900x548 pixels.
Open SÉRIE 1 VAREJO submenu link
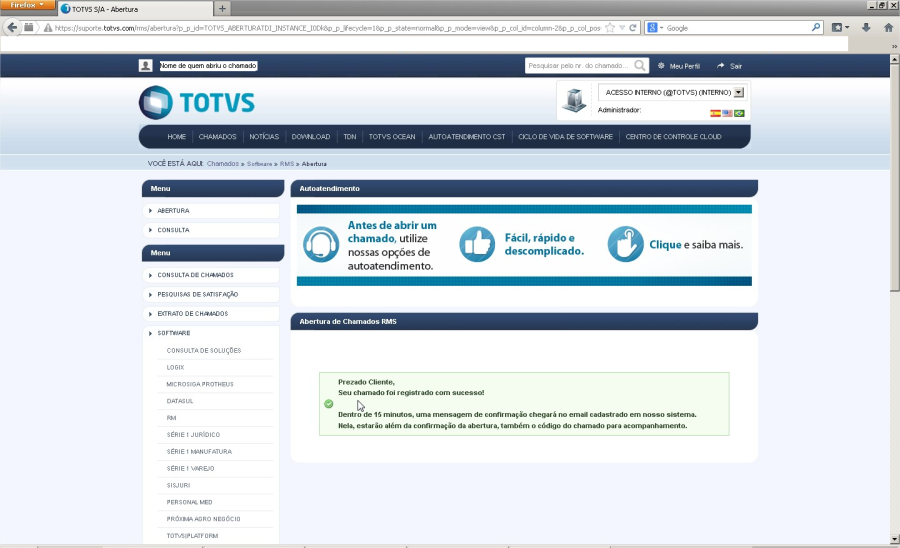(x=191, y=469)
